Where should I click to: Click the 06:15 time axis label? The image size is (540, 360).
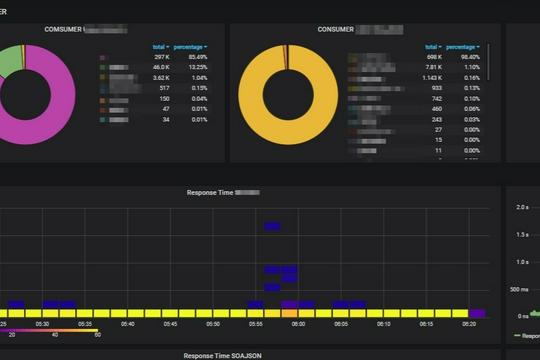426,324
